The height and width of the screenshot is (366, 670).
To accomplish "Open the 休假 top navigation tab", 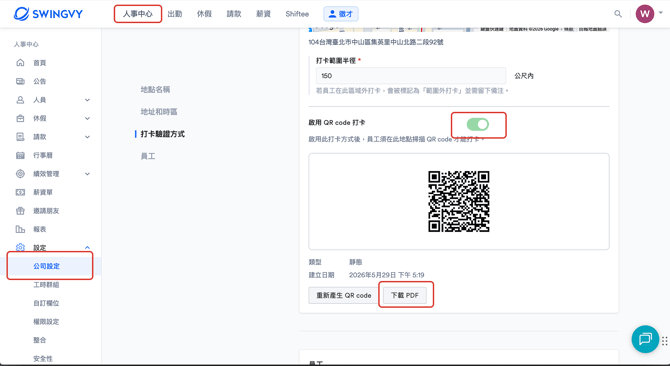I will click(204, 14).
